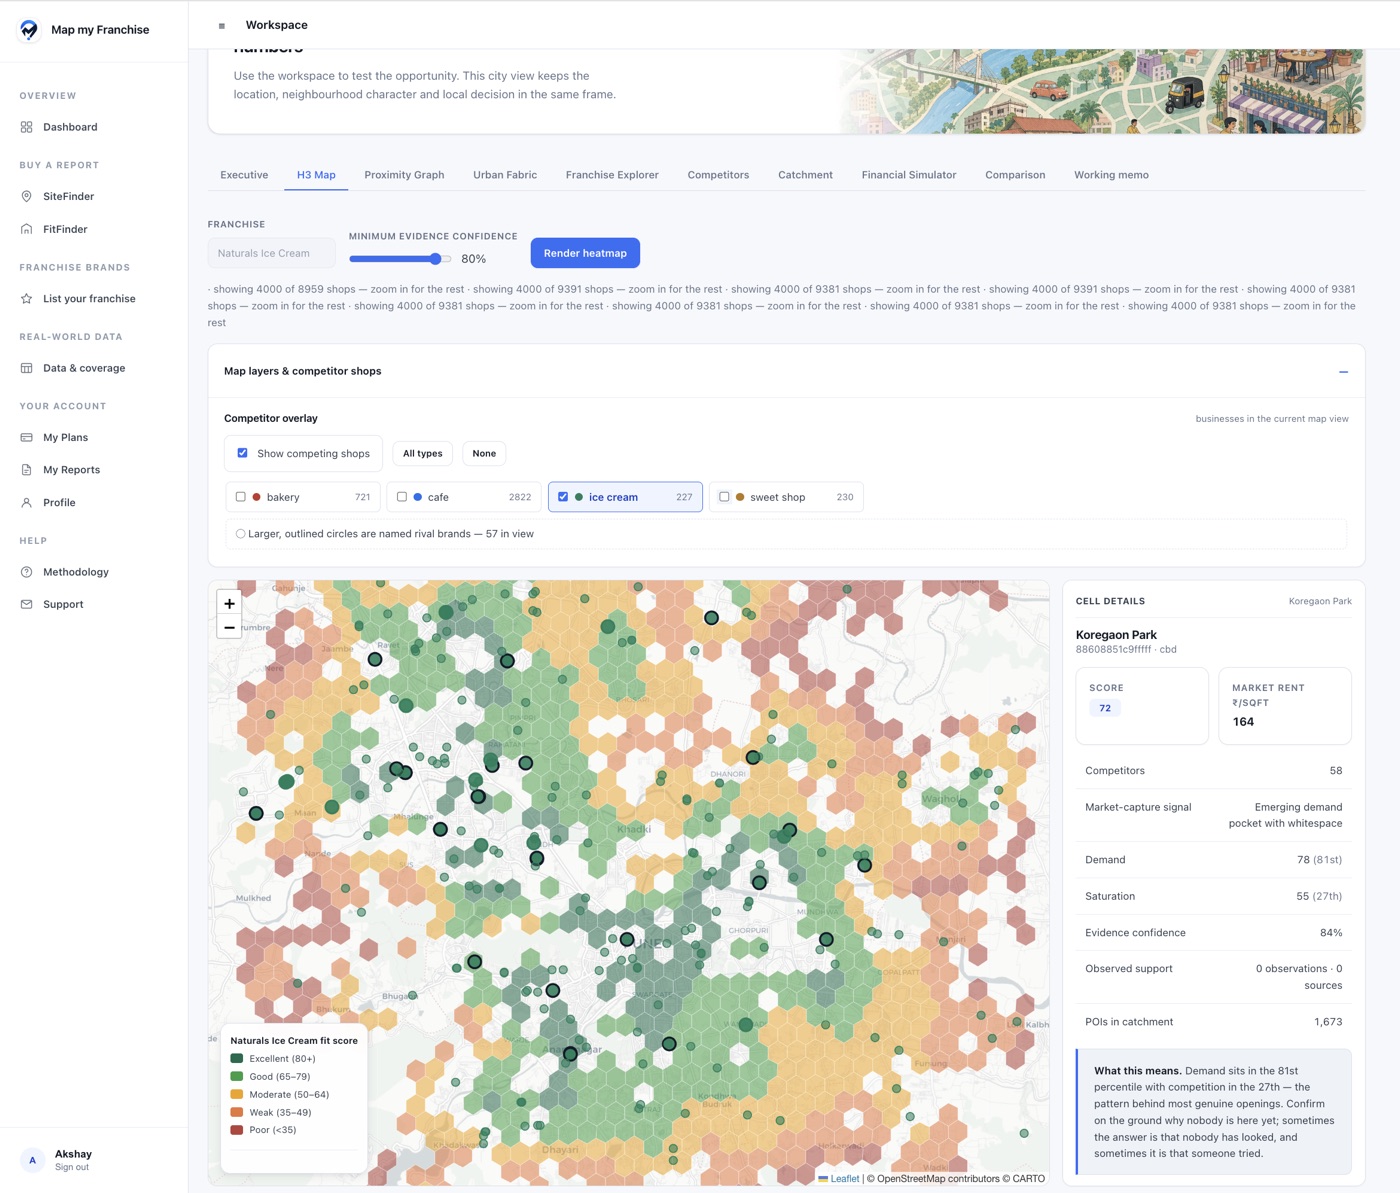This screenshot has height=1193, width=1400.
Task: Uncheck Show competing shops checkbox
Action: pyautogui.click(x=242, y=453)
